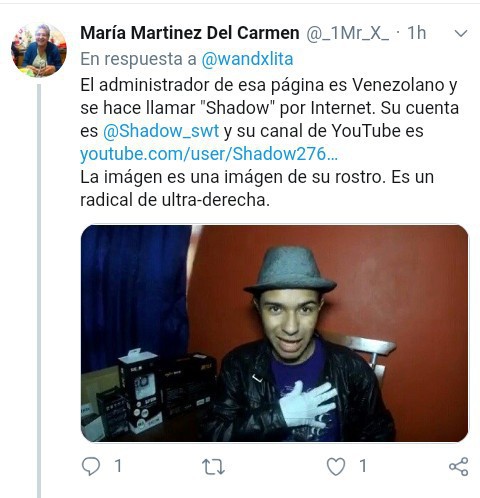The height and width of the screenshot is (498, 480).
Task: Open María Martinez Del Carmen's profile avatar
Action: (39, 50)
